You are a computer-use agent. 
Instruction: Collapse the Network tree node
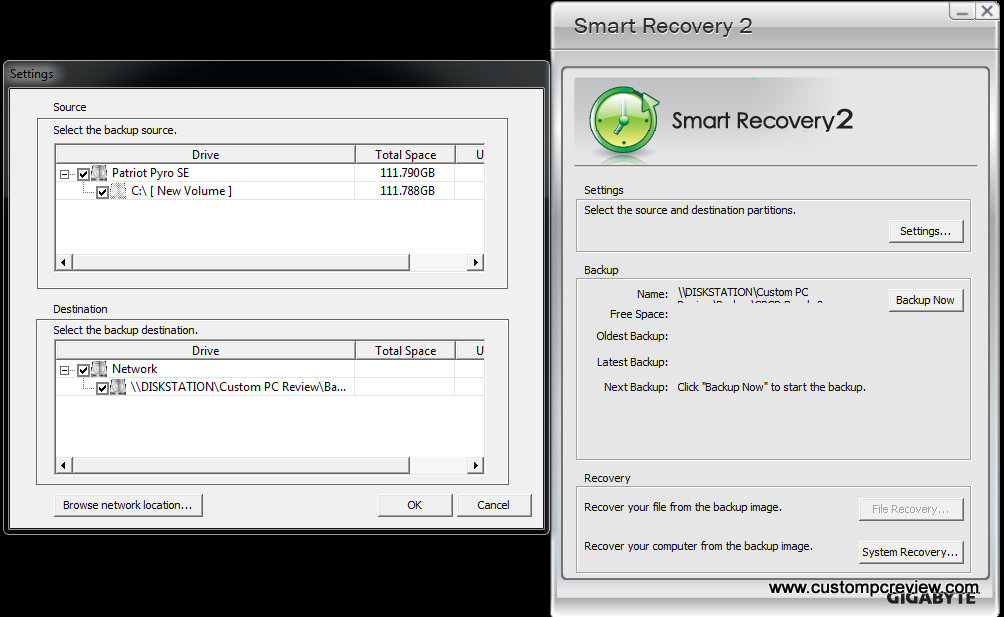point(65,370)
